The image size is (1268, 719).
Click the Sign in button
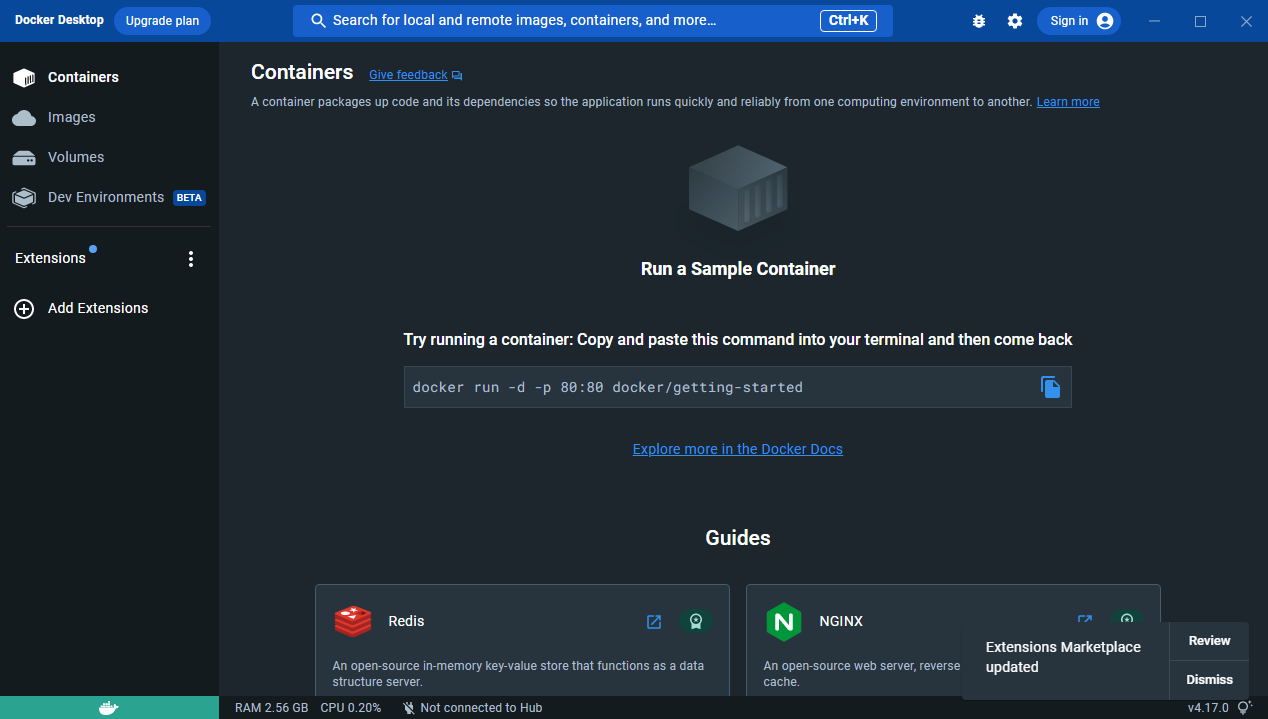[1078, 21]
